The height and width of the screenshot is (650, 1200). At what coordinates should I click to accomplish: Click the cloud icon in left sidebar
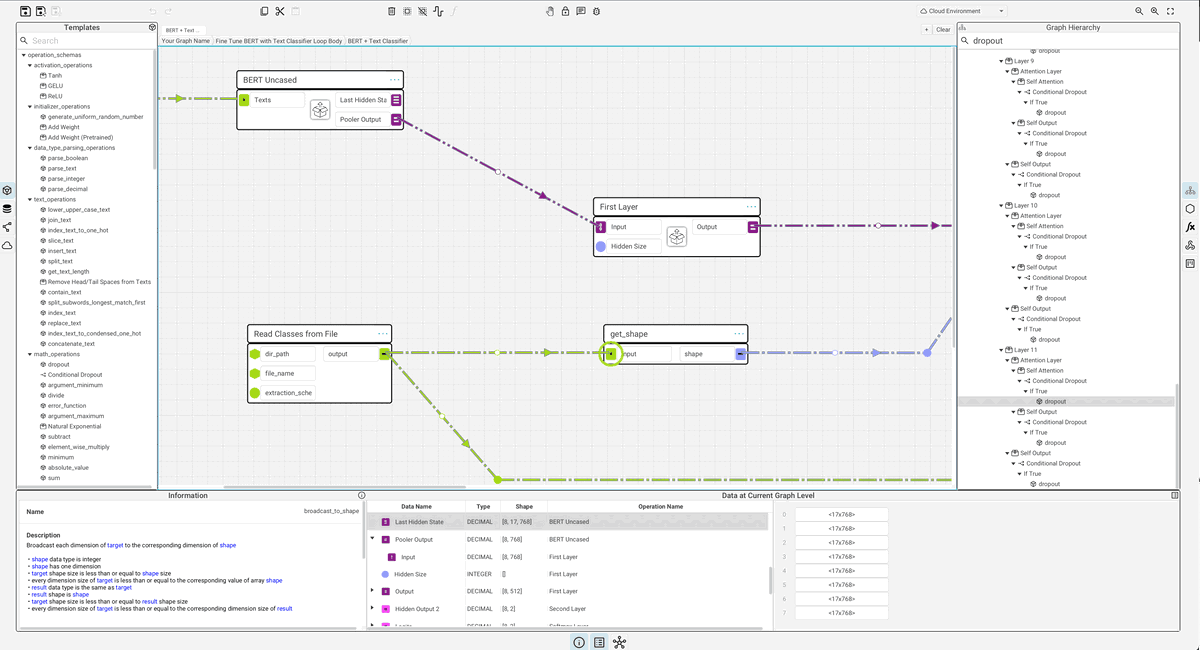pyautogui.click(x=7, y=245)
